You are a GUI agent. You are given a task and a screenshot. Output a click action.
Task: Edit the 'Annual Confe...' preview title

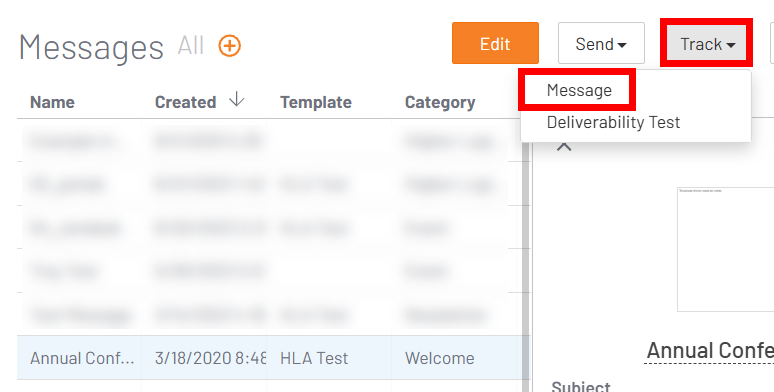(x=710, y=351)
